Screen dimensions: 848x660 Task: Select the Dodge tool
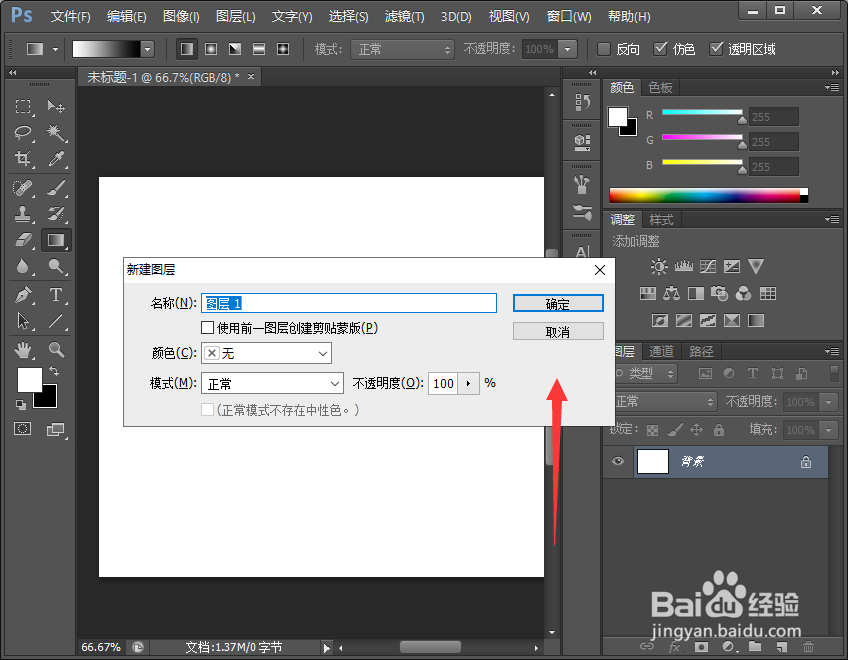point(56,266)
